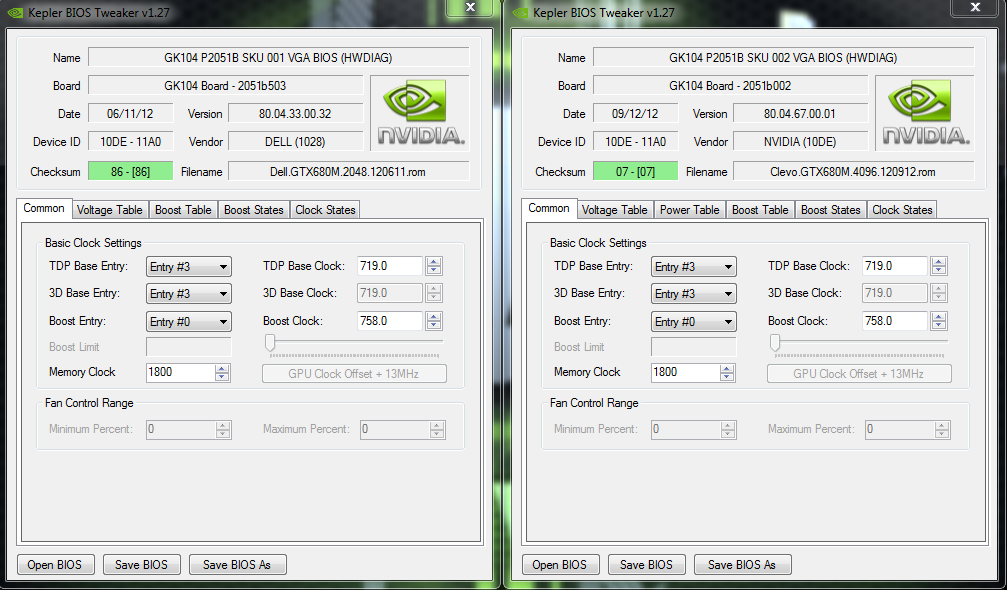
Task: Click vendor DELL (1028) field
Action: (295, 141)
